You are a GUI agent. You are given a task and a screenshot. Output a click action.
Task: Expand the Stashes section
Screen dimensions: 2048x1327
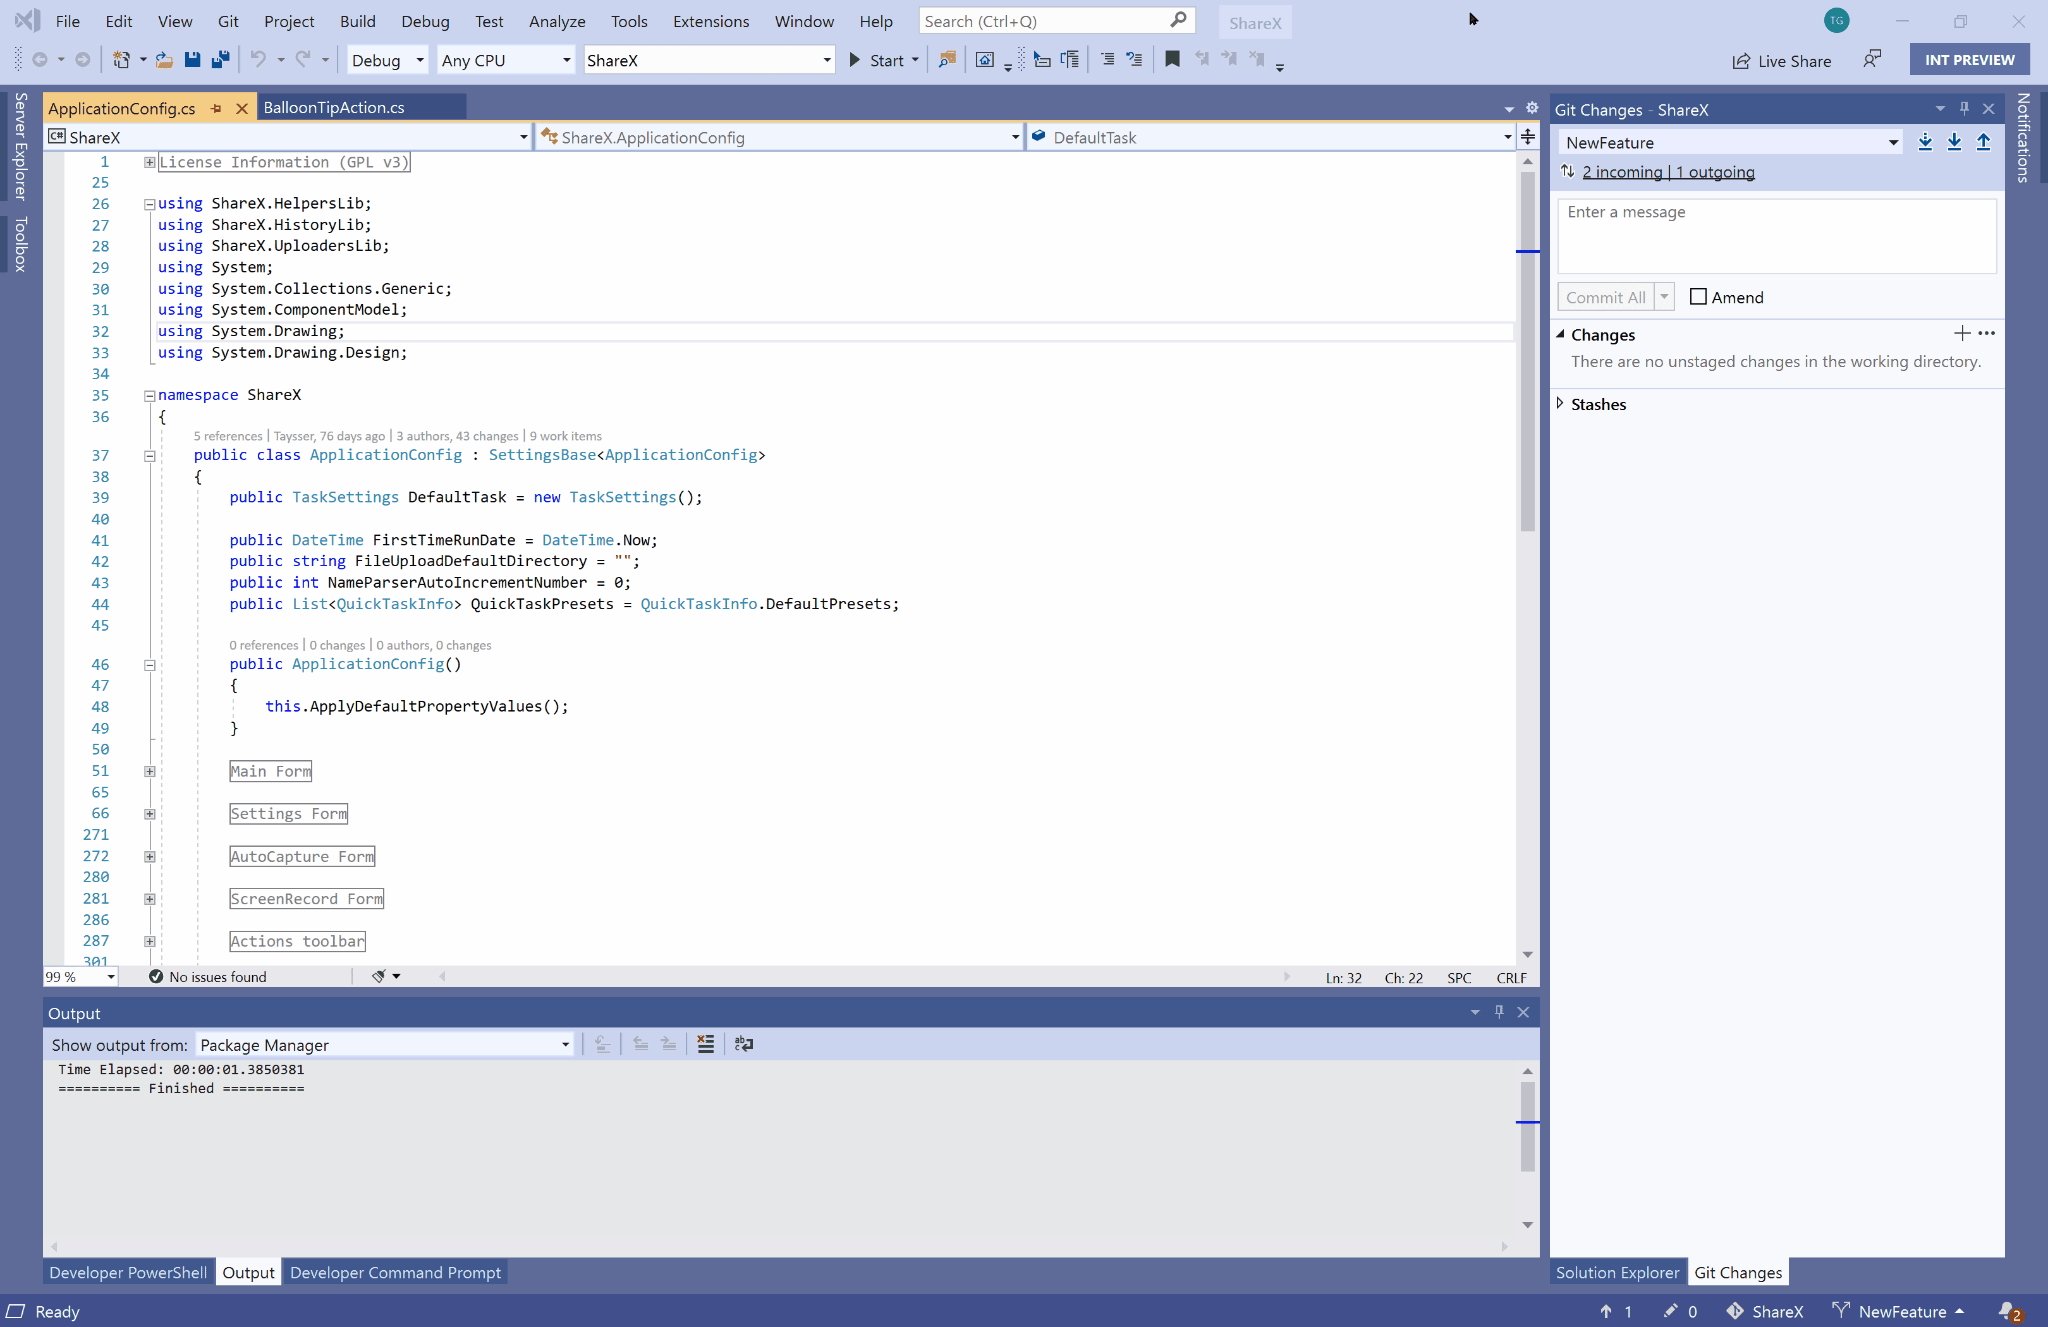click(1562, 404)
